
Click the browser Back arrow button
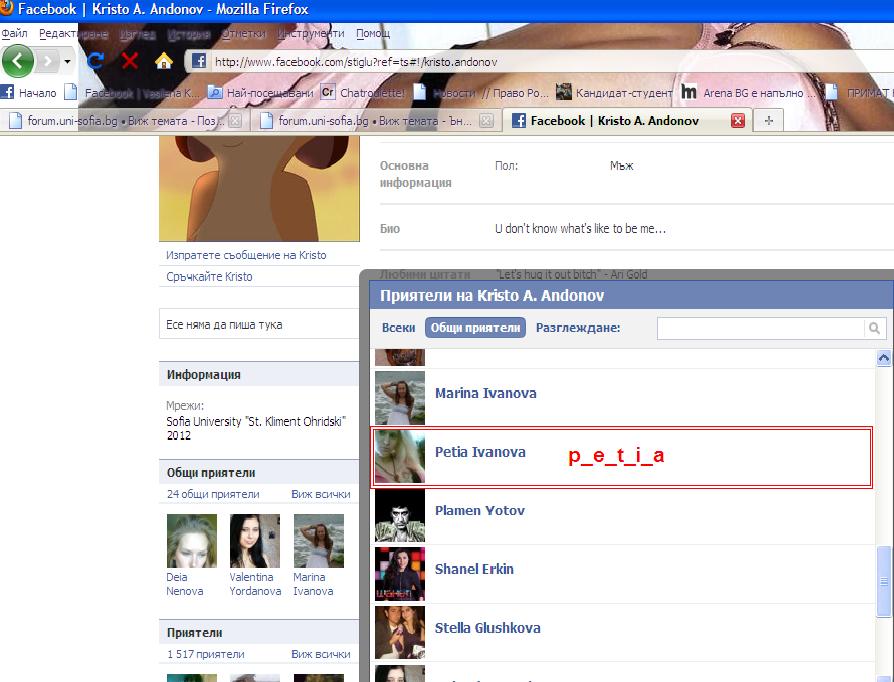coord(18,61)
